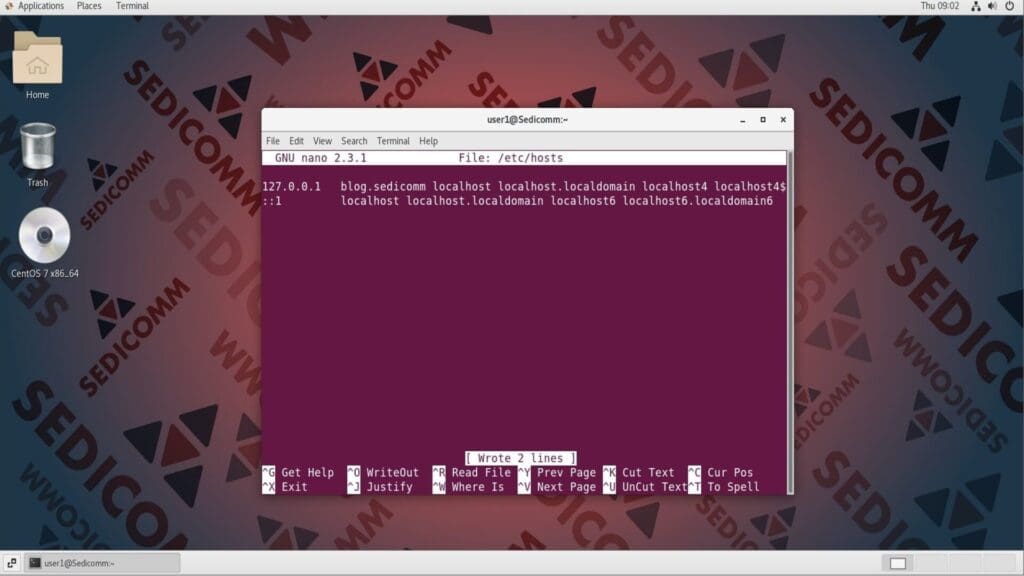This screenshot has width=1024, height=576.
Task: Click the volume speaker icon in top panel
Action: (x=993, y=6)
